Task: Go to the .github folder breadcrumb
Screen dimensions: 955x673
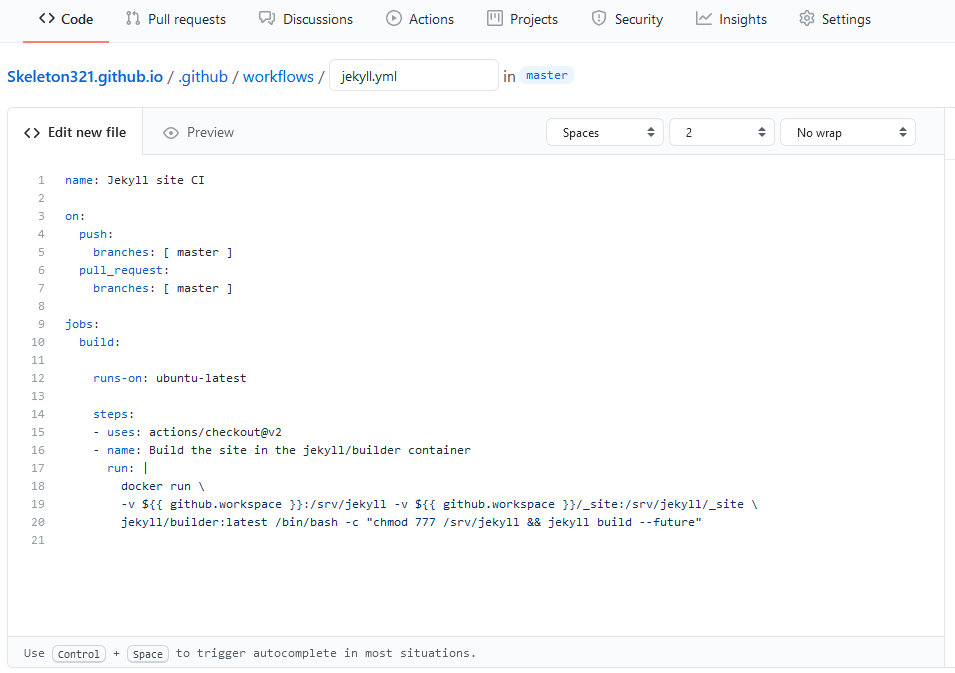Action: 203,76
